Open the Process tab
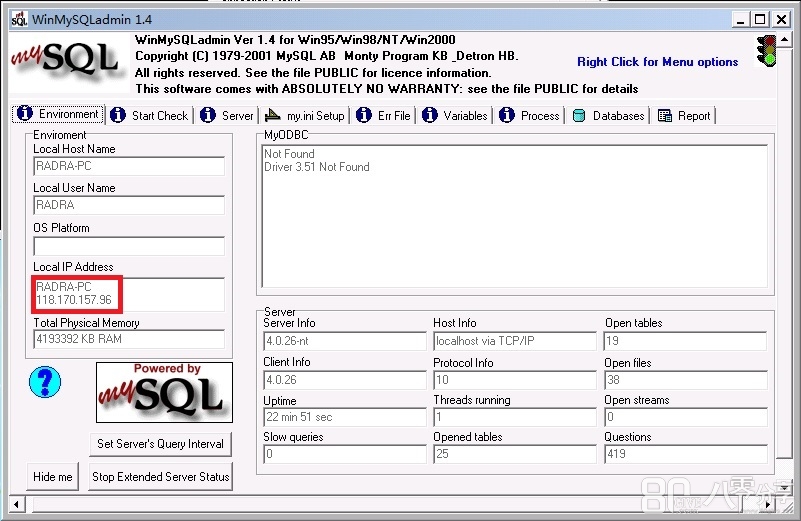Viewport: 801px width, 521px height. click(529, 115)
